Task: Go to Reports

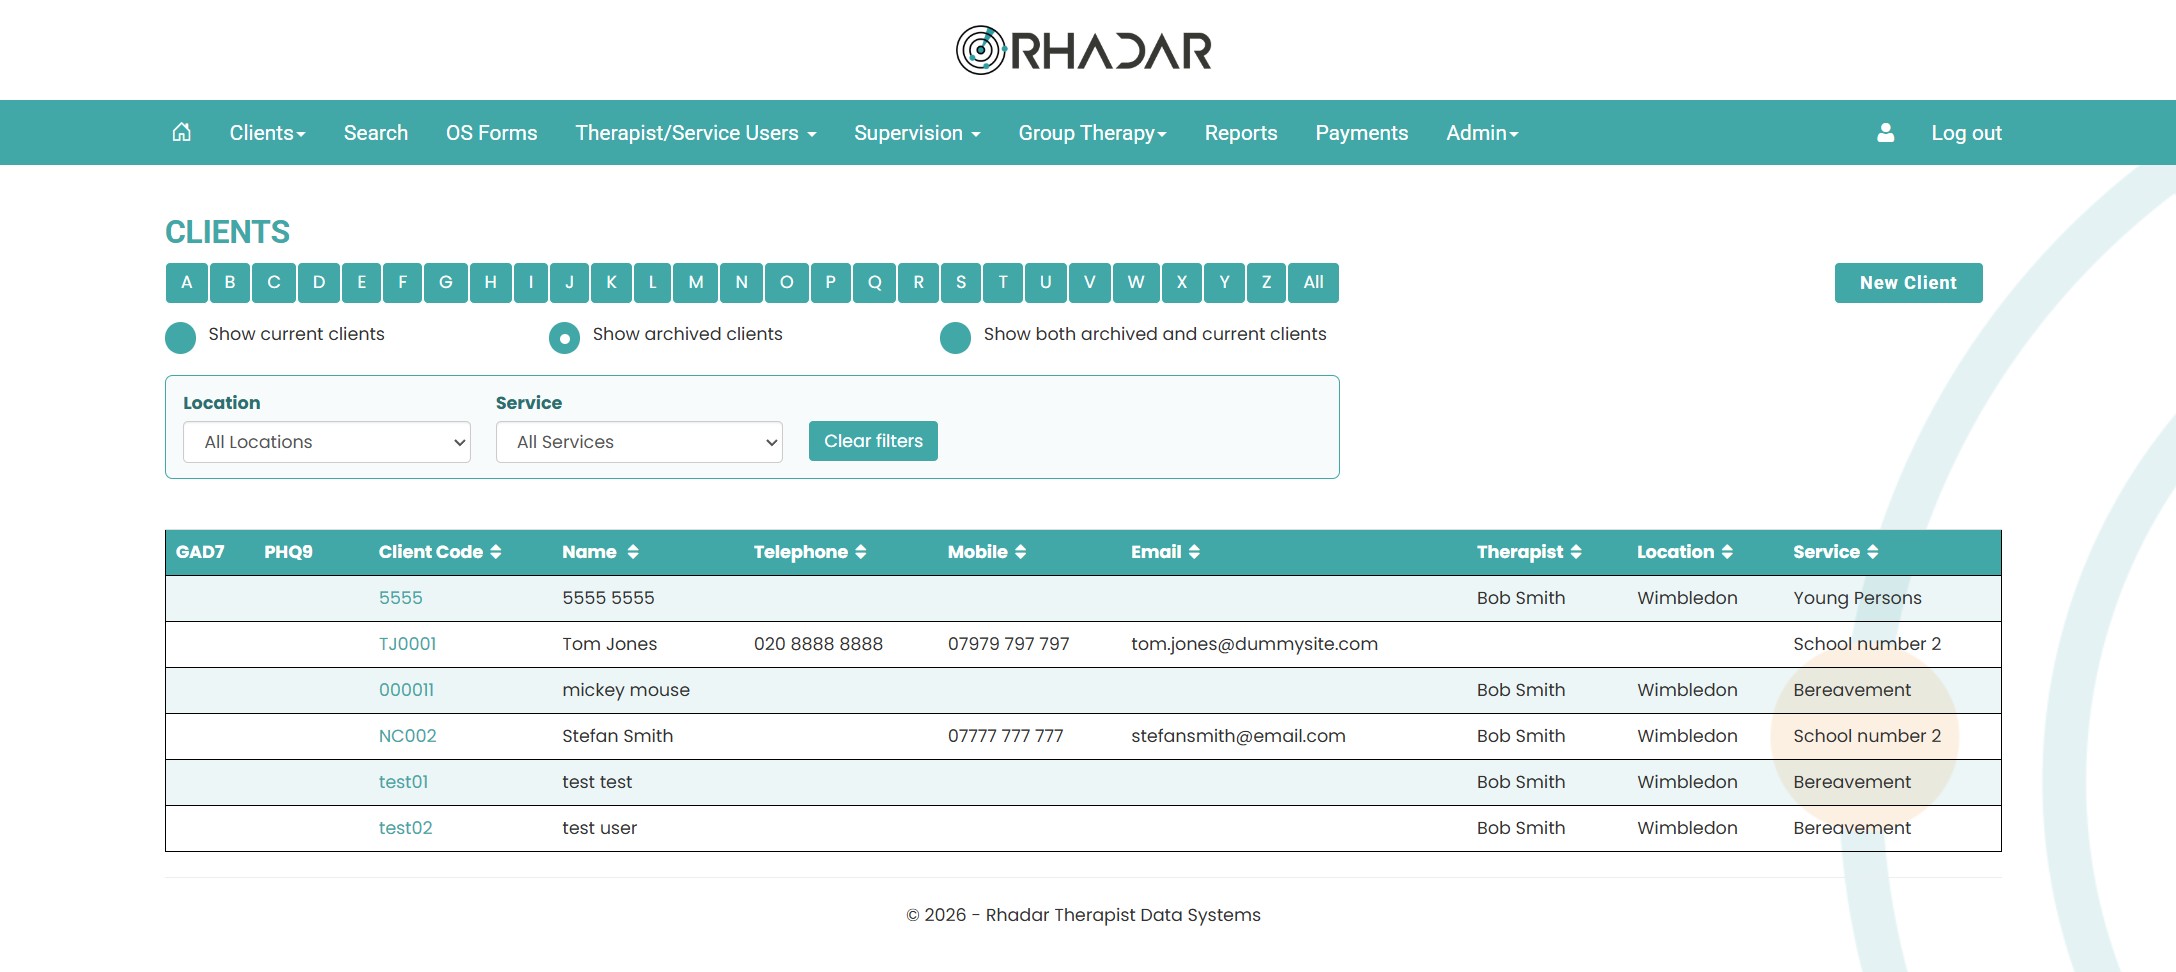Action: tap(1241, 133)
